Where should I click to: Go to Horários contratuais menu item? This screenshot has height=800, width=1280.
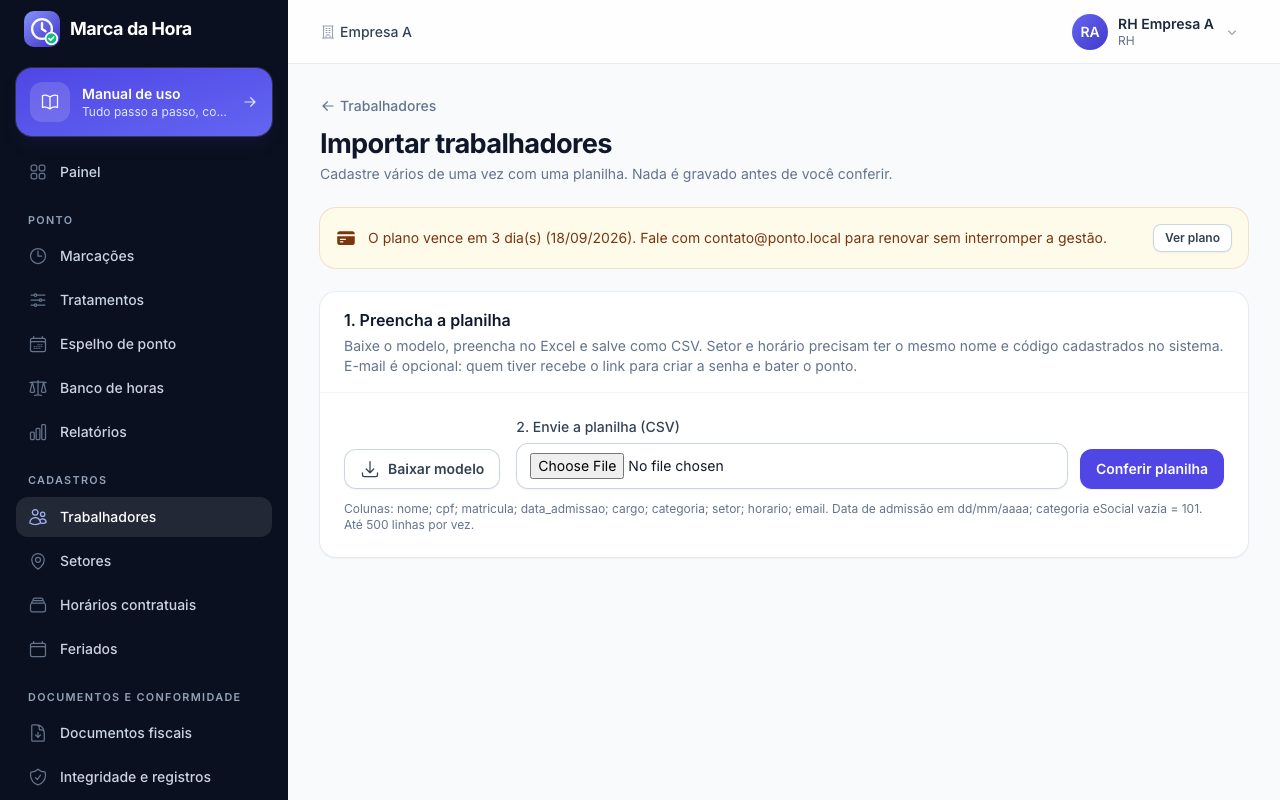(144, 605)
